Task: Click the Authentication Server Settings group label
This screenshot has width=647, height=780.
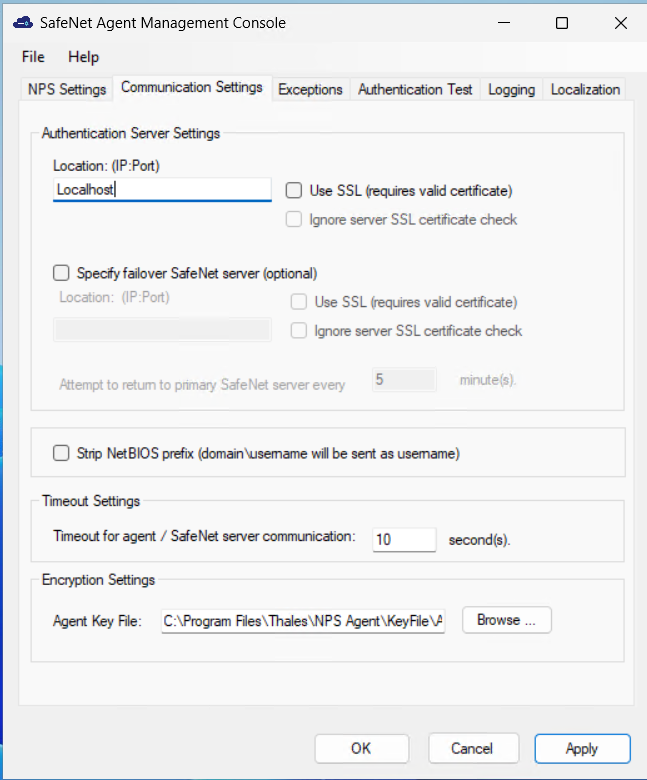Action: point(131,133)
